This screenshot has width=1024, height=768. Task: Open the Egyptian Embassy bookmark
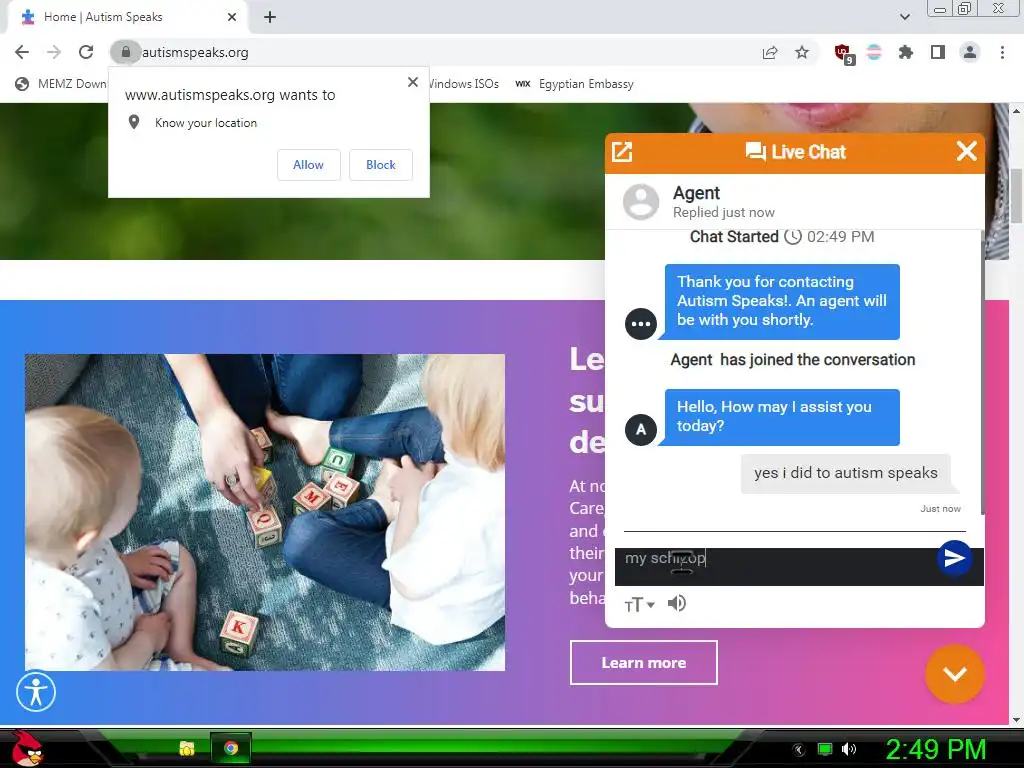click(575, 84)
